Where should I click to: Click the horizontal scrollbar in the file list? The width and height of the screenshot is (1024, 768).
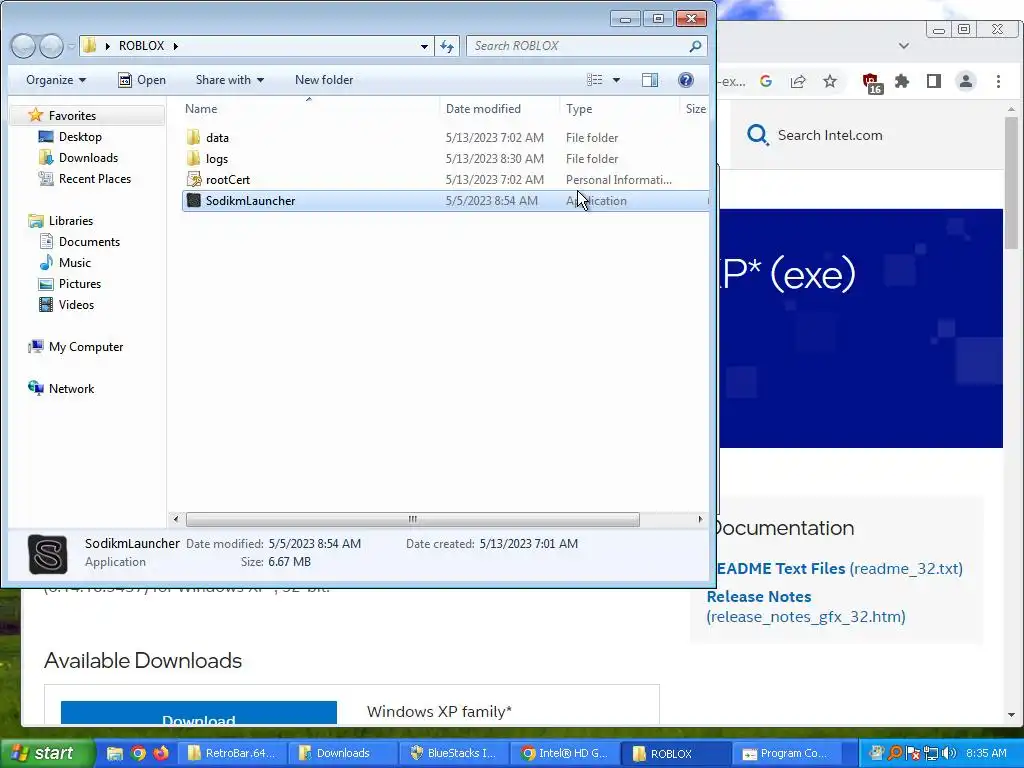pyautogui.click(x=412, y=519)
